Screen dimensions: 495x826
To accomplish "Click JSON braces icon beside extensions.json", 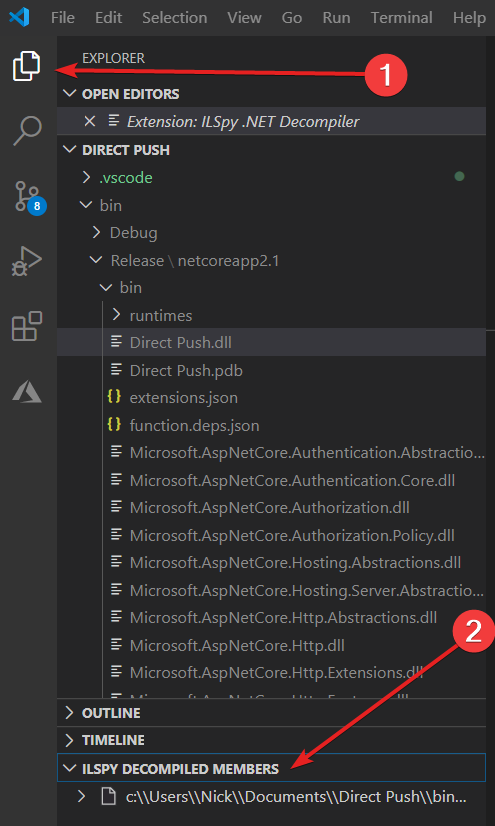I will [114, 397].
